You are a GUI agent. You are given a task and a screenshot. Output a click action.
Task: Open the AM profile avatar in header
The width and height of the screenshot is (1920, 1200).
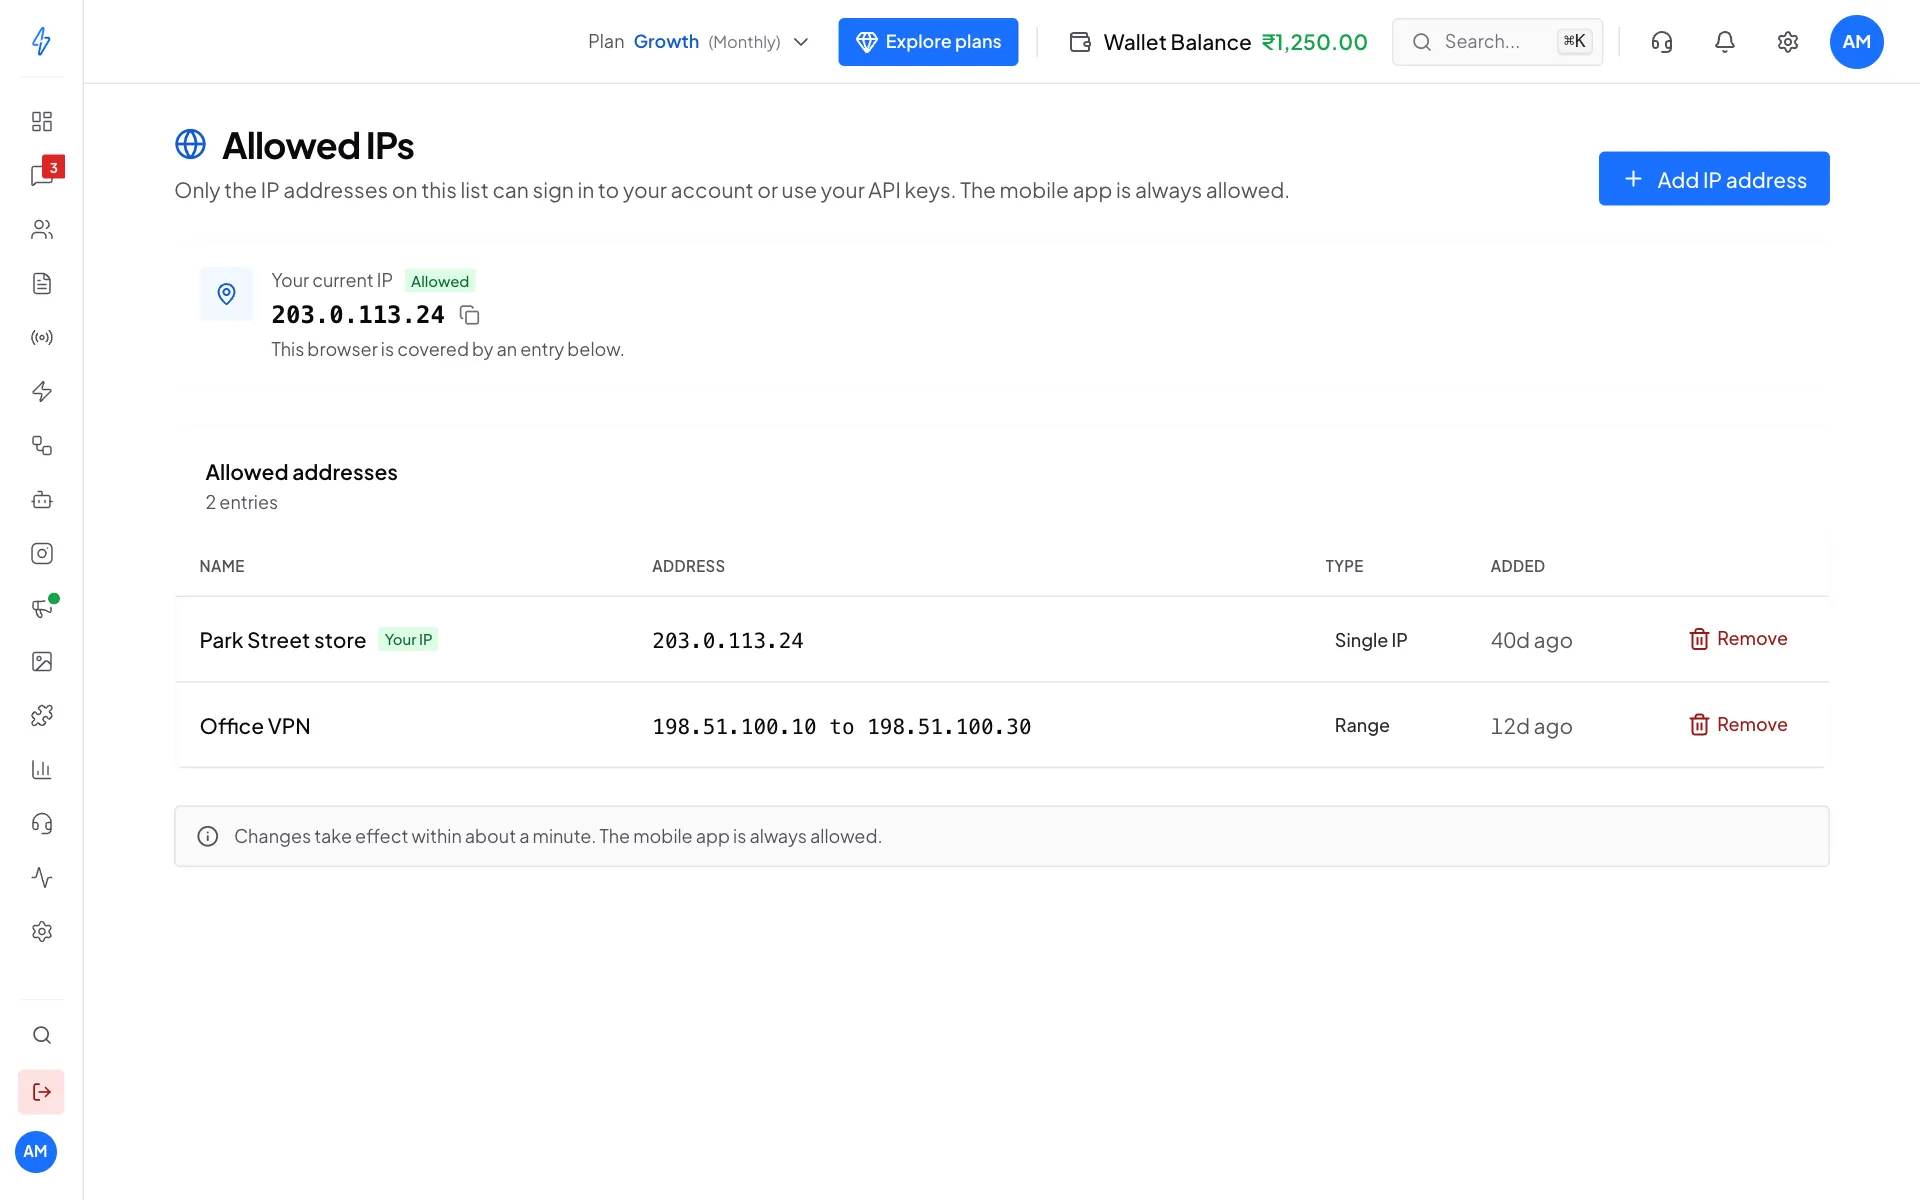coord(1856,42)
